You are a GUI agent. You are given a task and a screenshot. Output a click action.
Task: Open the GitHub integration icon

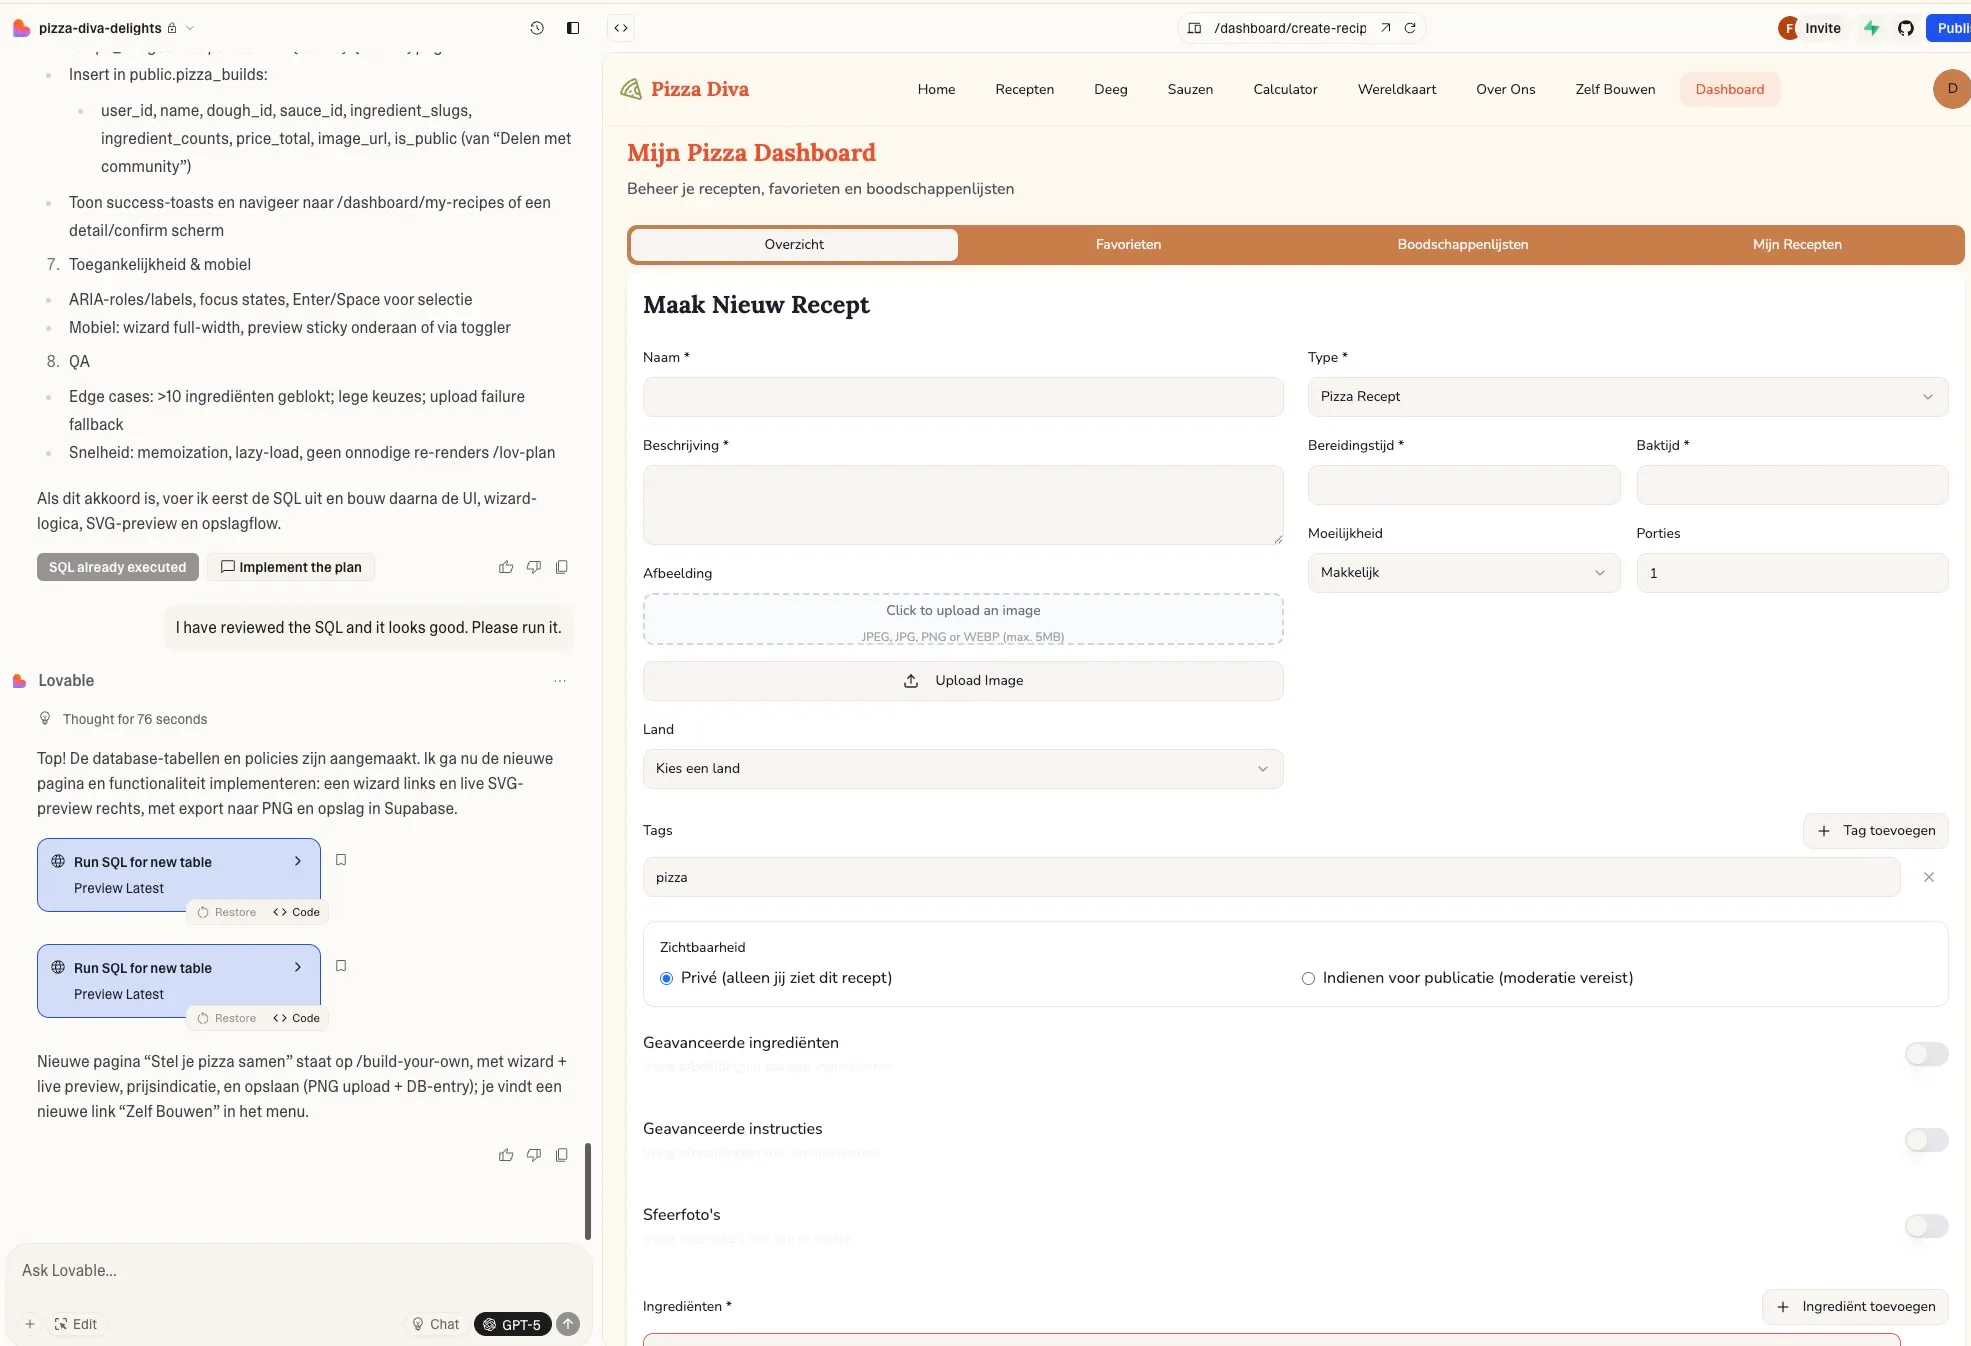(1906, 28)
